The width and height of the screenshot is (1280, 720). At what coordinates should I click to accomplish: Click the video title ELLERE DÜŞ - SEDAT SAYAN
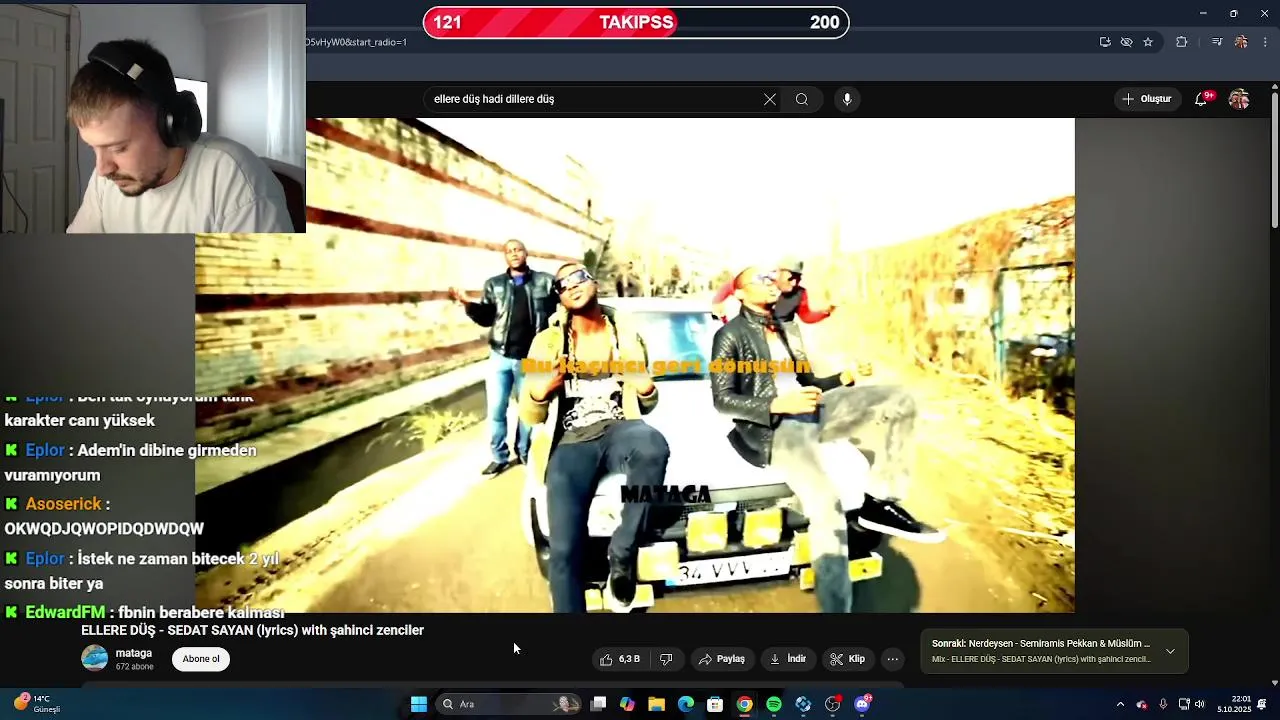252,630
